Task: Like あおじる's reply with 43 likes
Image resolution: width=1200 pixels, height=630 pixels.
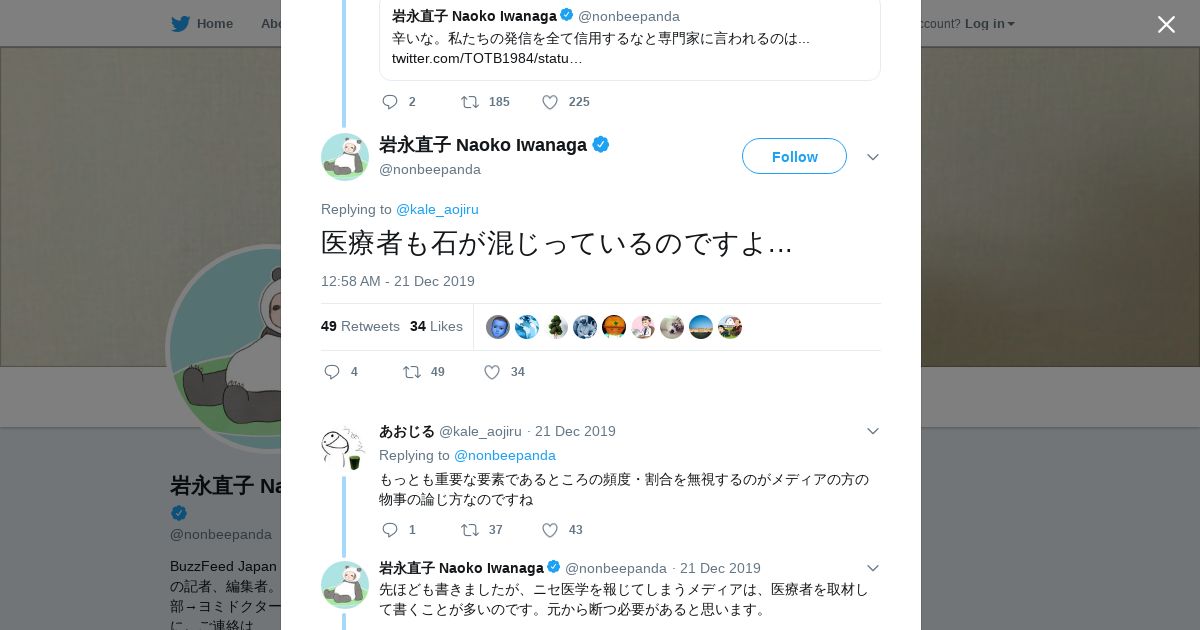Action: click(x=550, y=530)
